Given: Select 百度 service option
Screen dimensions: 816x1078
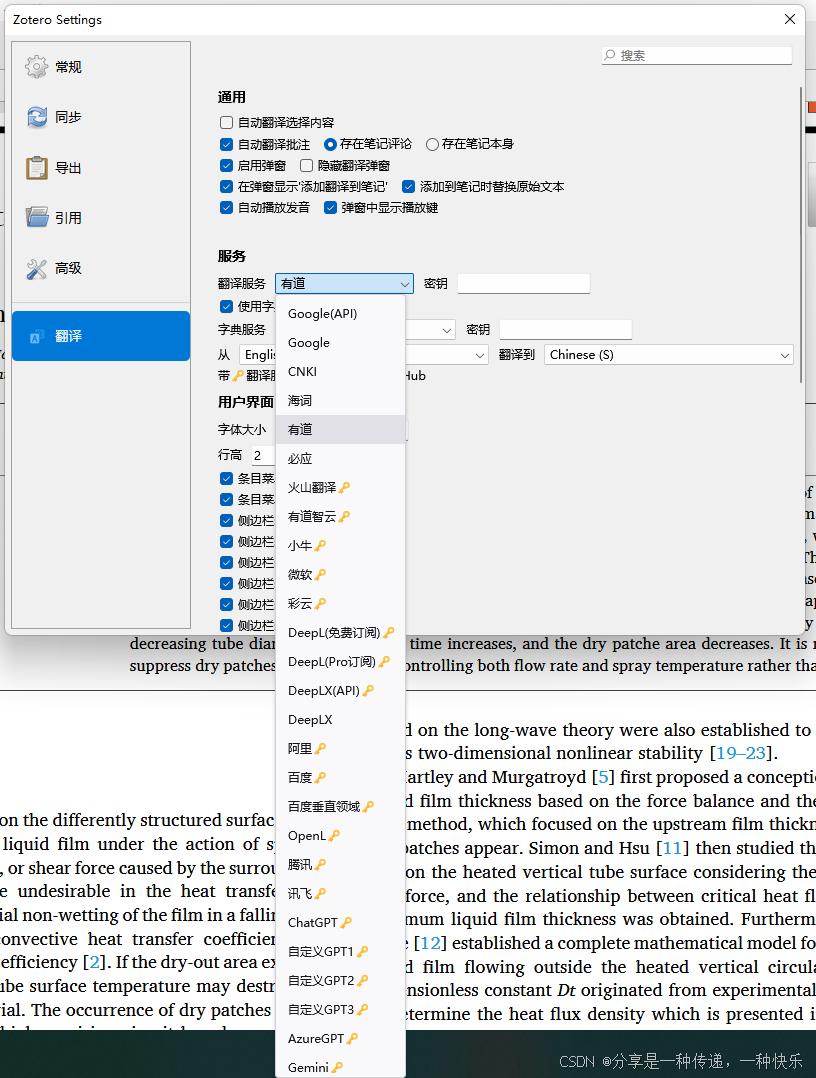Looking at the screenshot, I should [x=340, y=778].
